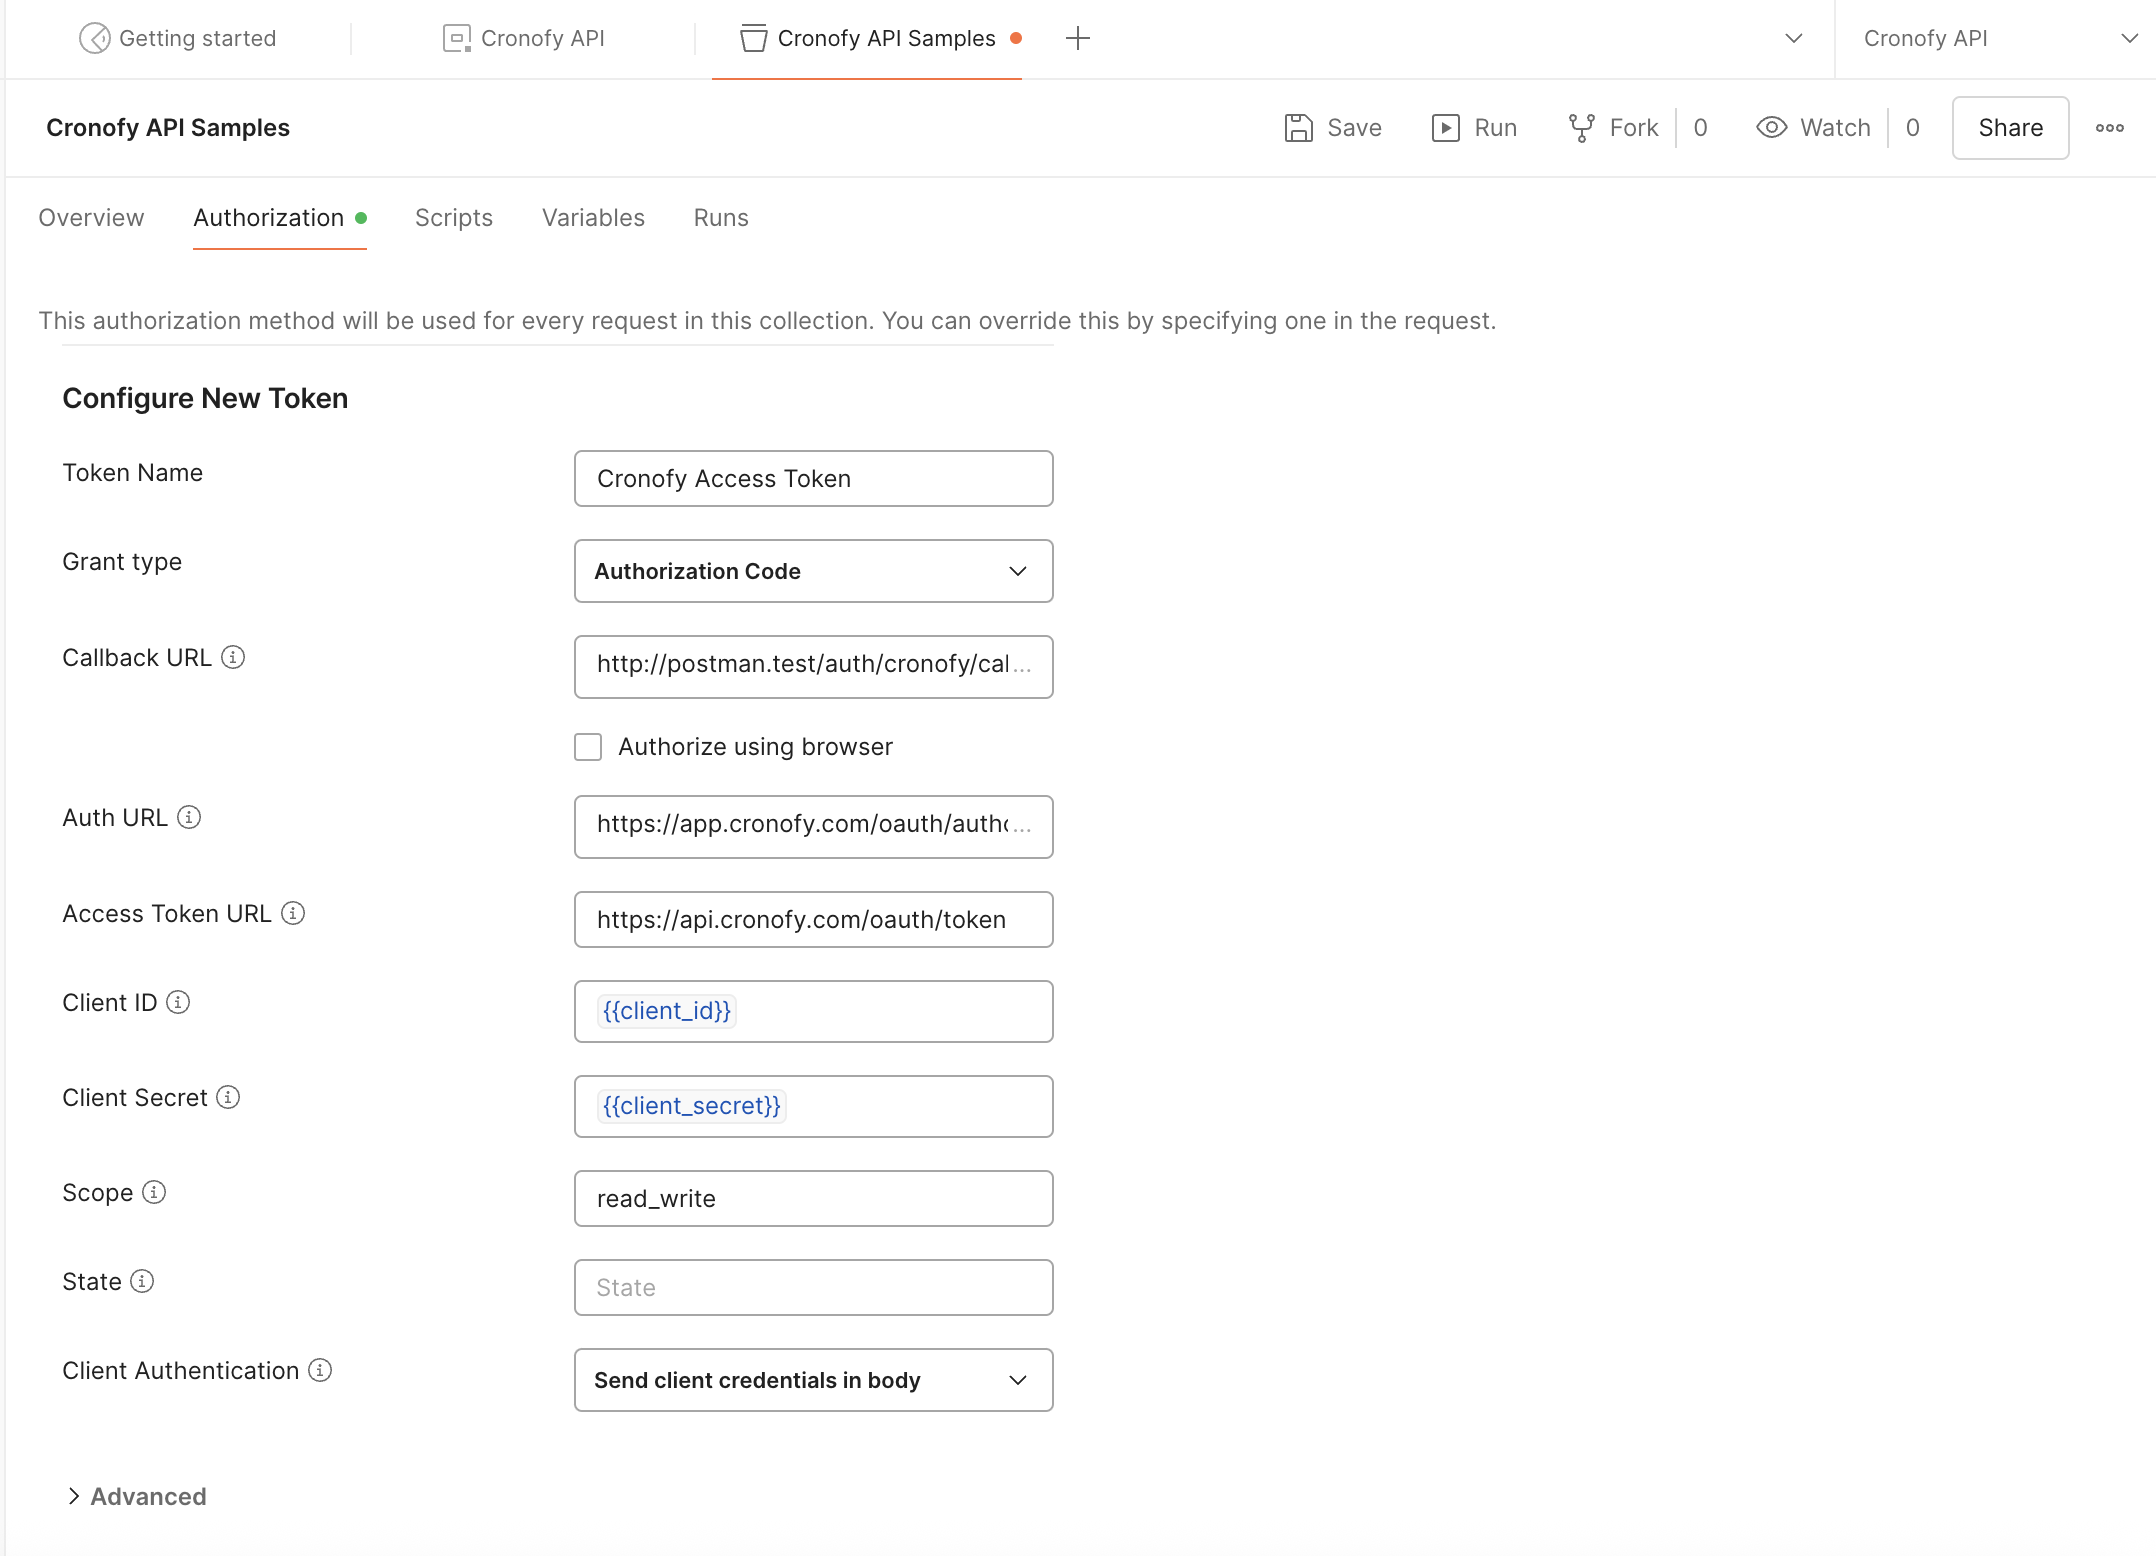Click the State info icon
This screenshot has height=1556, width=2156.
(x=142, y=1281)
